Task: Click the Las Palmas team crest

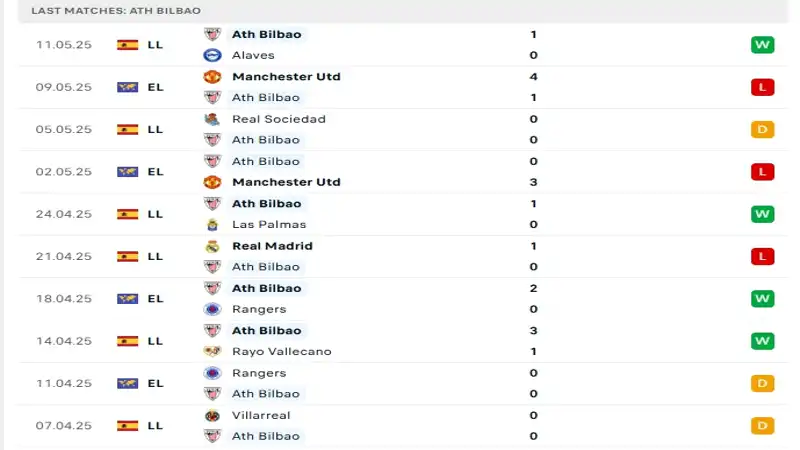Action: tap(212, 224)
